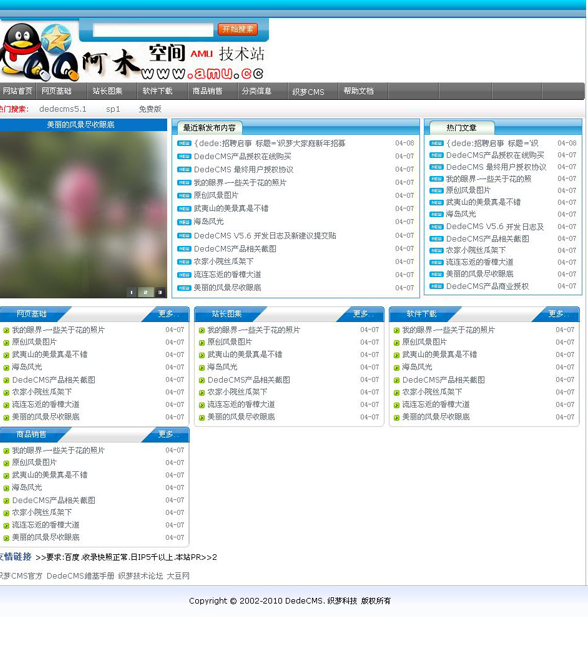Open the 织梦CMS官方 friend link
Screen dimensions: 588x651
pos(21,576)
